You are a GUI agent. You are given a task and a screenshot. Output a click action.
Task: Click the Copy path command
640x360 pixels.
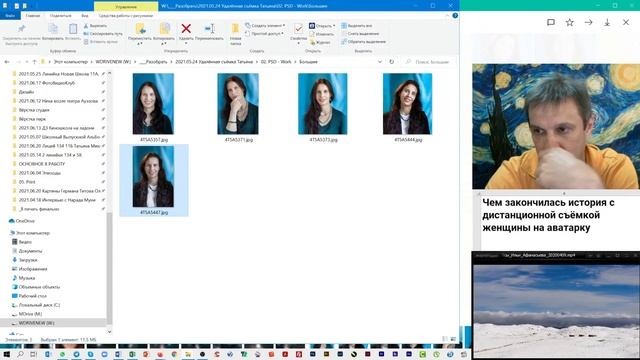click(x=103, y=33)
